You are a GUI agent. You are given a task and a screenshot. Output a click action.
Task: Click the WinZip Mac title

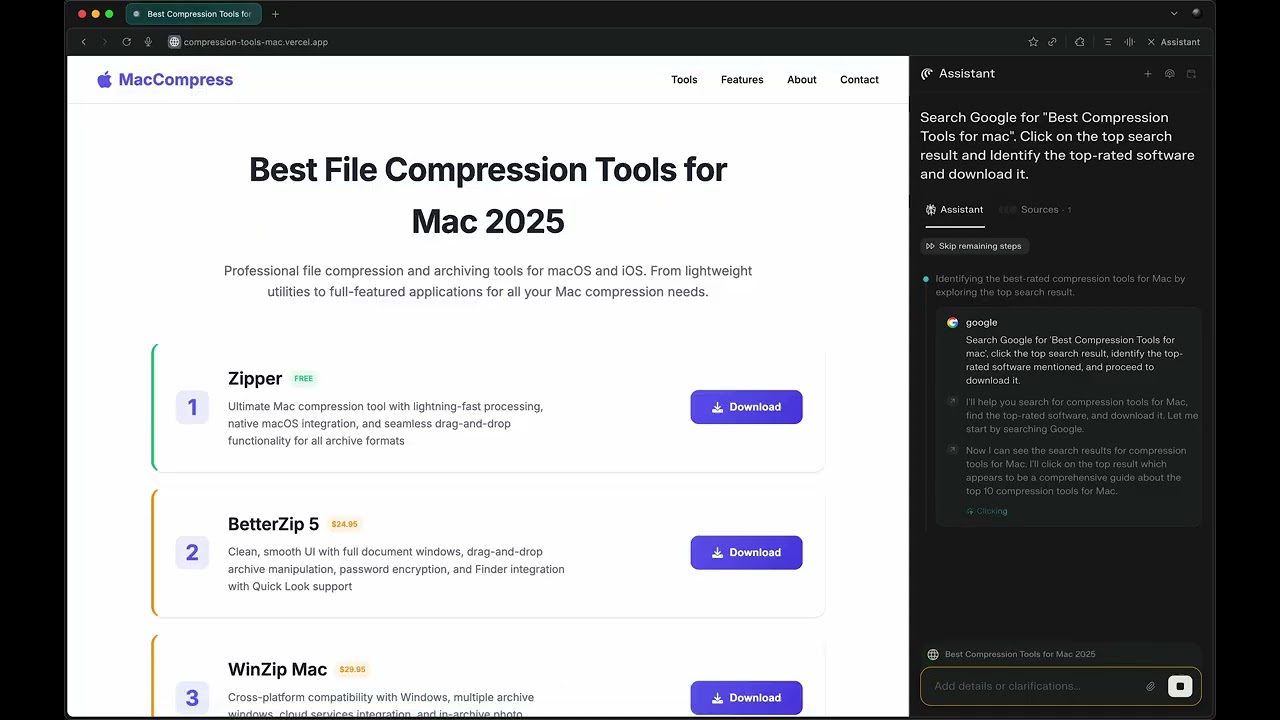click(x=277, y=669)
